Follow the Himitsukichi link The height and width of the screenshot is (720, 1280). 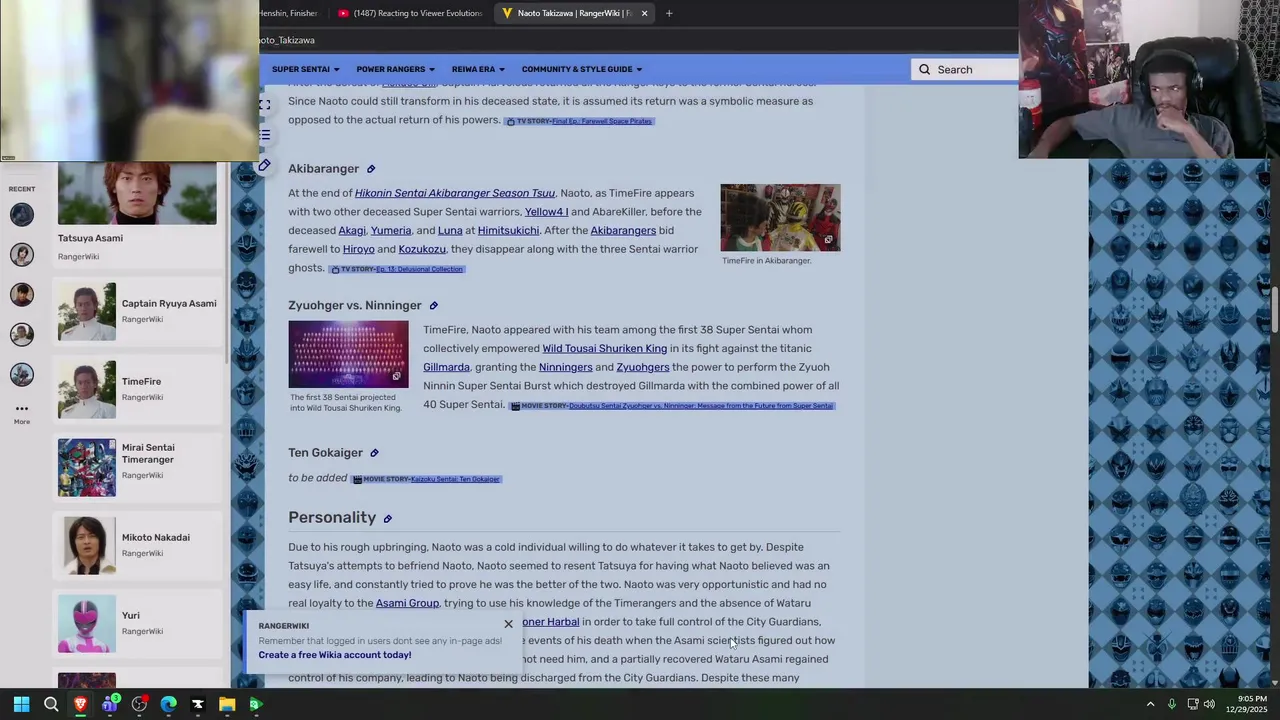[508, 231]
